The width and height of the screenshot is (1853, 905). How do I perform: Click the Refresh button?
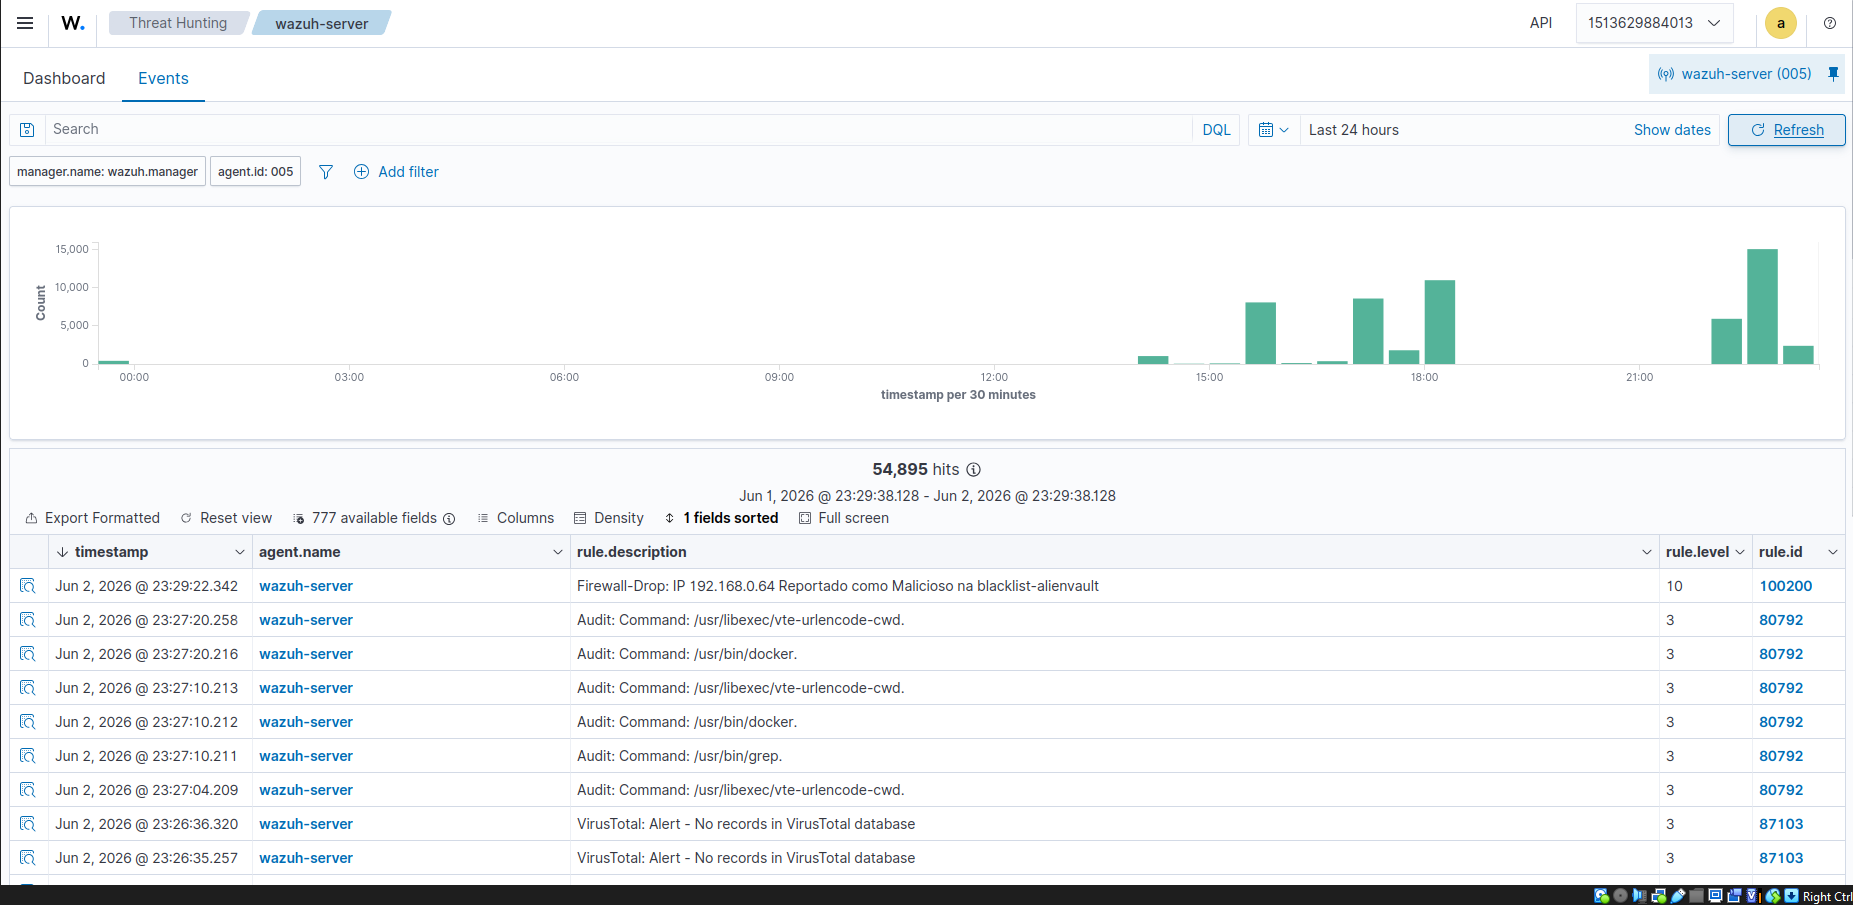1786,130
